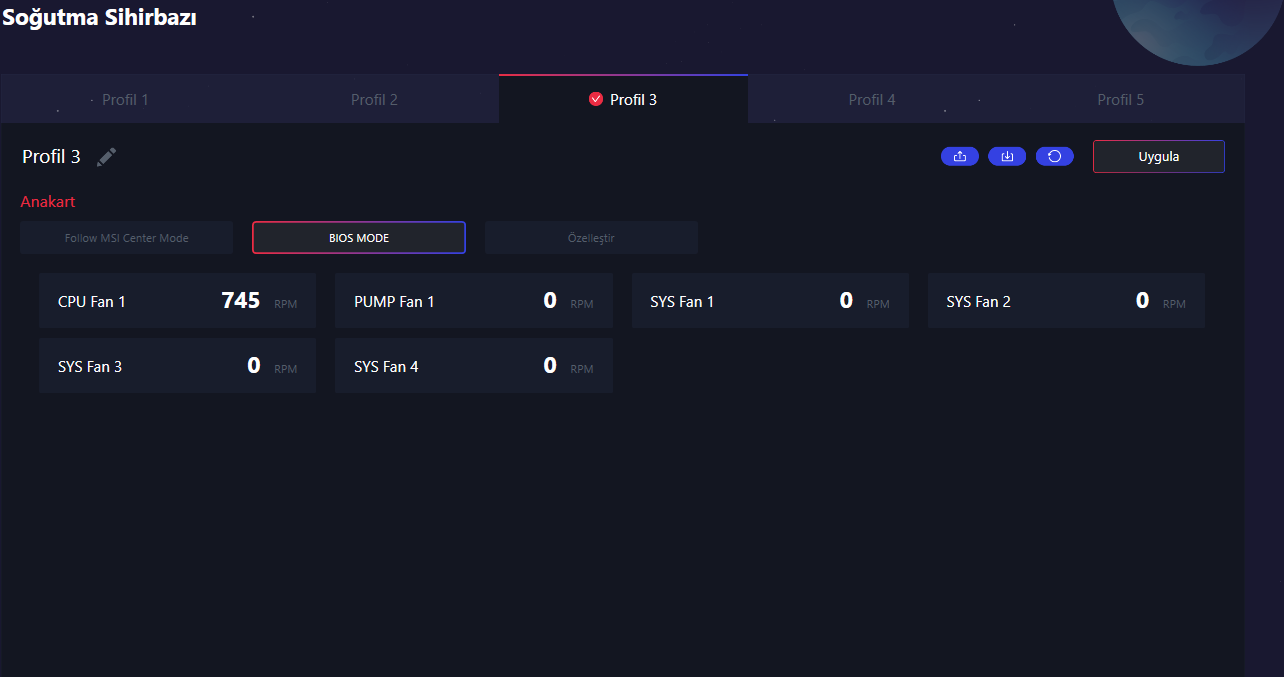Choose the SYS Fan 3 tile
The image size is (1284, 677).
(178, 366)
